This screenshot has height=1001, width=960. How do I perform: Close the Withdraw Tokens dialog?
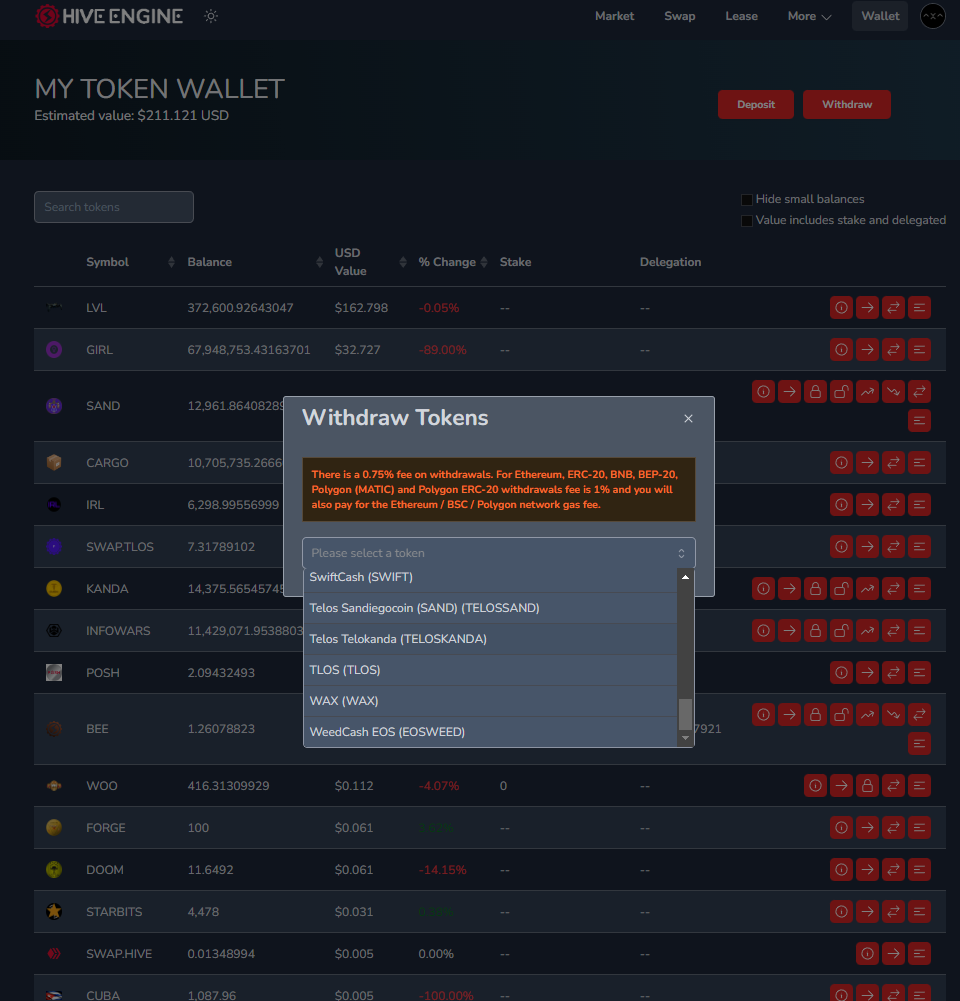688,419
